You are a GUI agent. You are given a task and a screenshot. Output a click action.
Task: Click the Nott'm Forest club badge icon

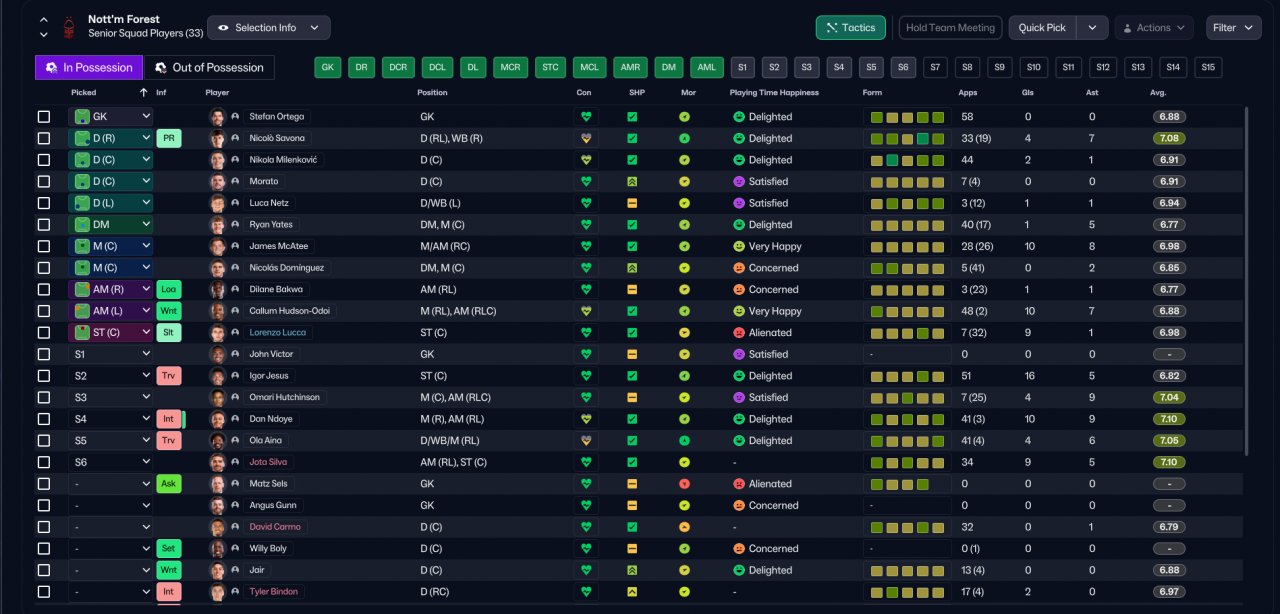coord(69,27)
